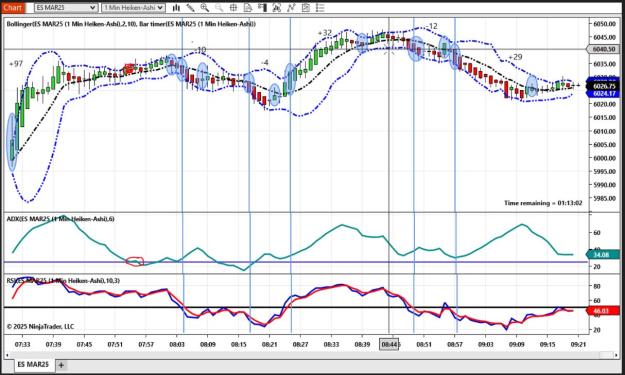Click the 6026.75 current price marker
Viewport: 625px width, 375px height.
(603, 86)
